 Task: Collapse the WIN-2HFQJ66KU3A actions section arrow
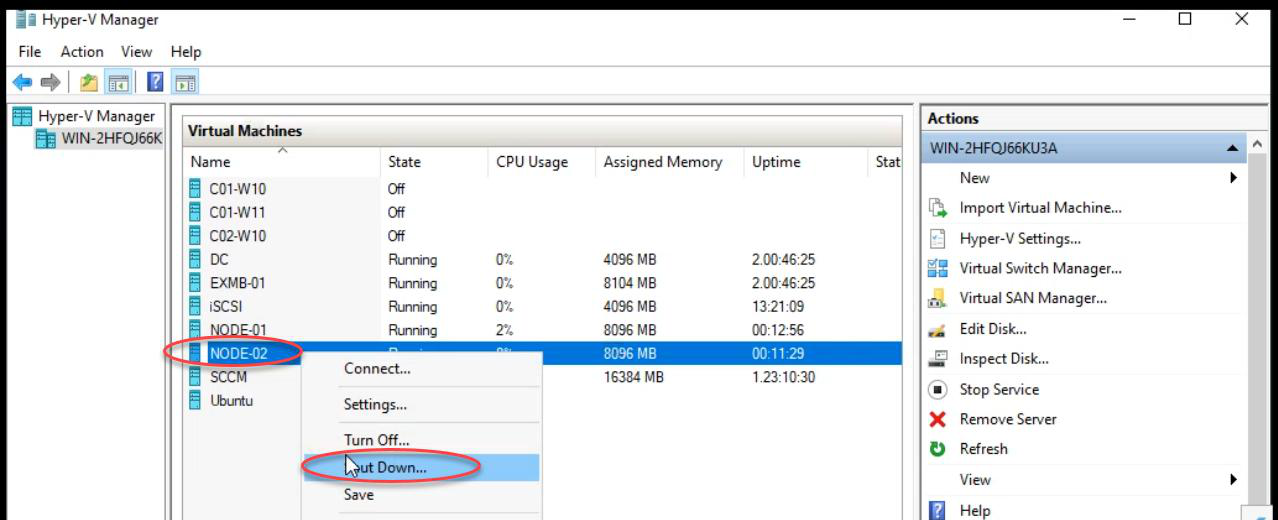click(x=1233, y=148)
